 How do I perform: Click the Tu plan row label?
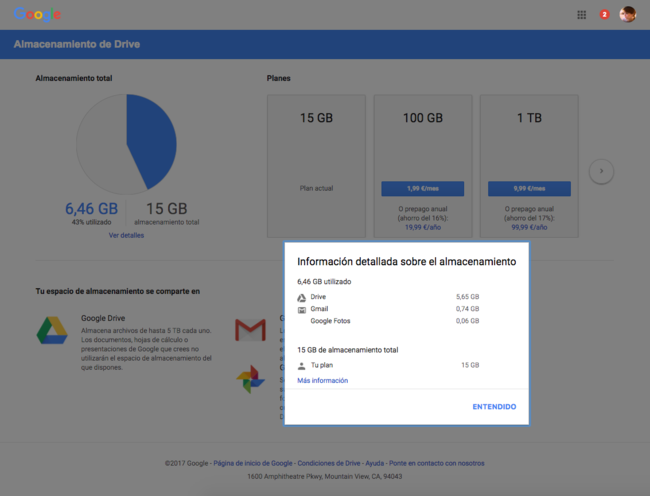(322, 365)
